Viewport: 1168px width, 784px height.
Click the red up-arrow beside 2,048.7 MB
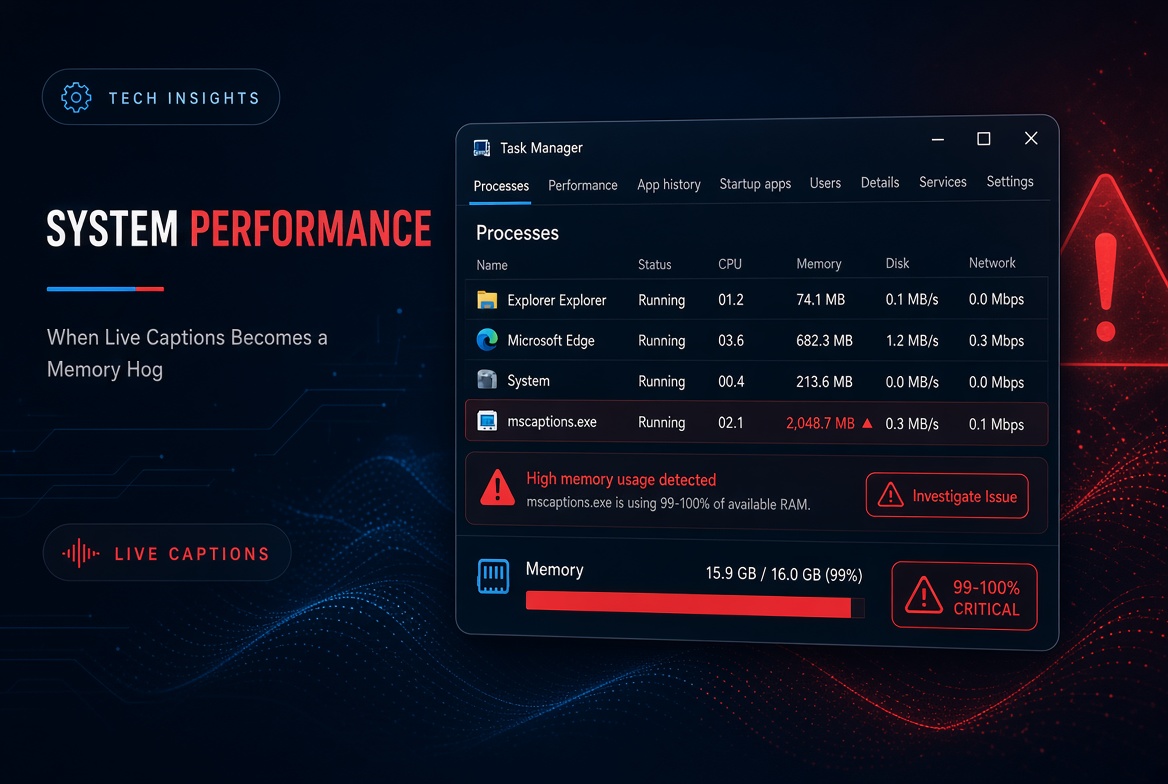(x=867, y=423)
